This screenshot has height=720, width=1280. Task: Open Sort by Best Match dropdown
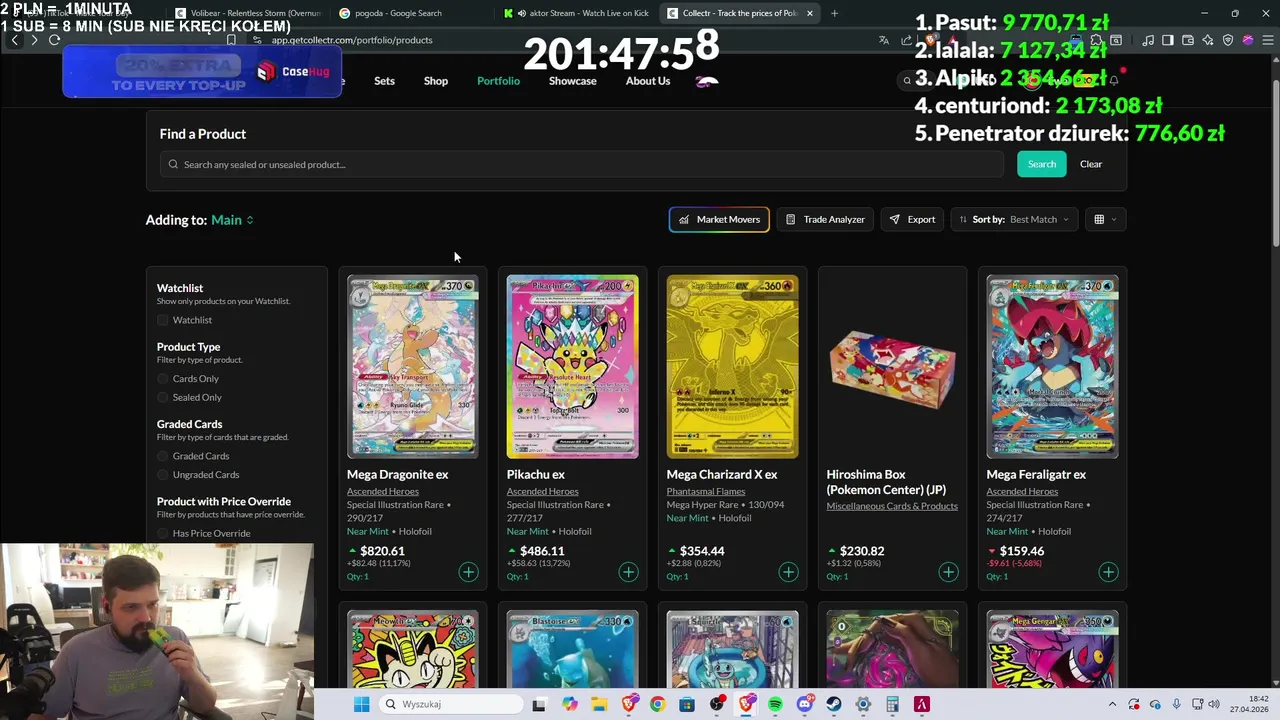point(1014,219)
